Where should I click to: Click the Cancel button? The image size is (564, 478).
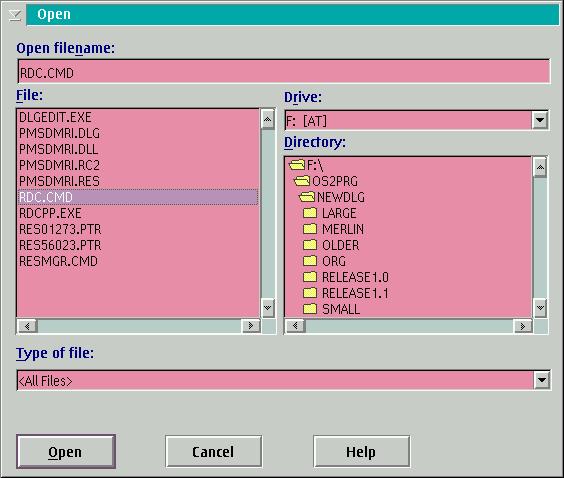(213, 452)
